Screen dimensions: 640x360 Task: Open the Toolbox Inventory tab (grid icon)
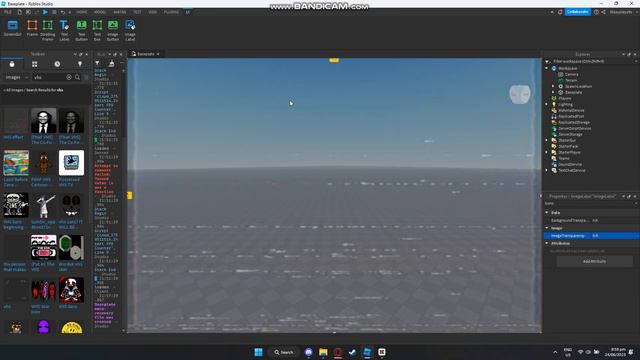tap(35, 64)
